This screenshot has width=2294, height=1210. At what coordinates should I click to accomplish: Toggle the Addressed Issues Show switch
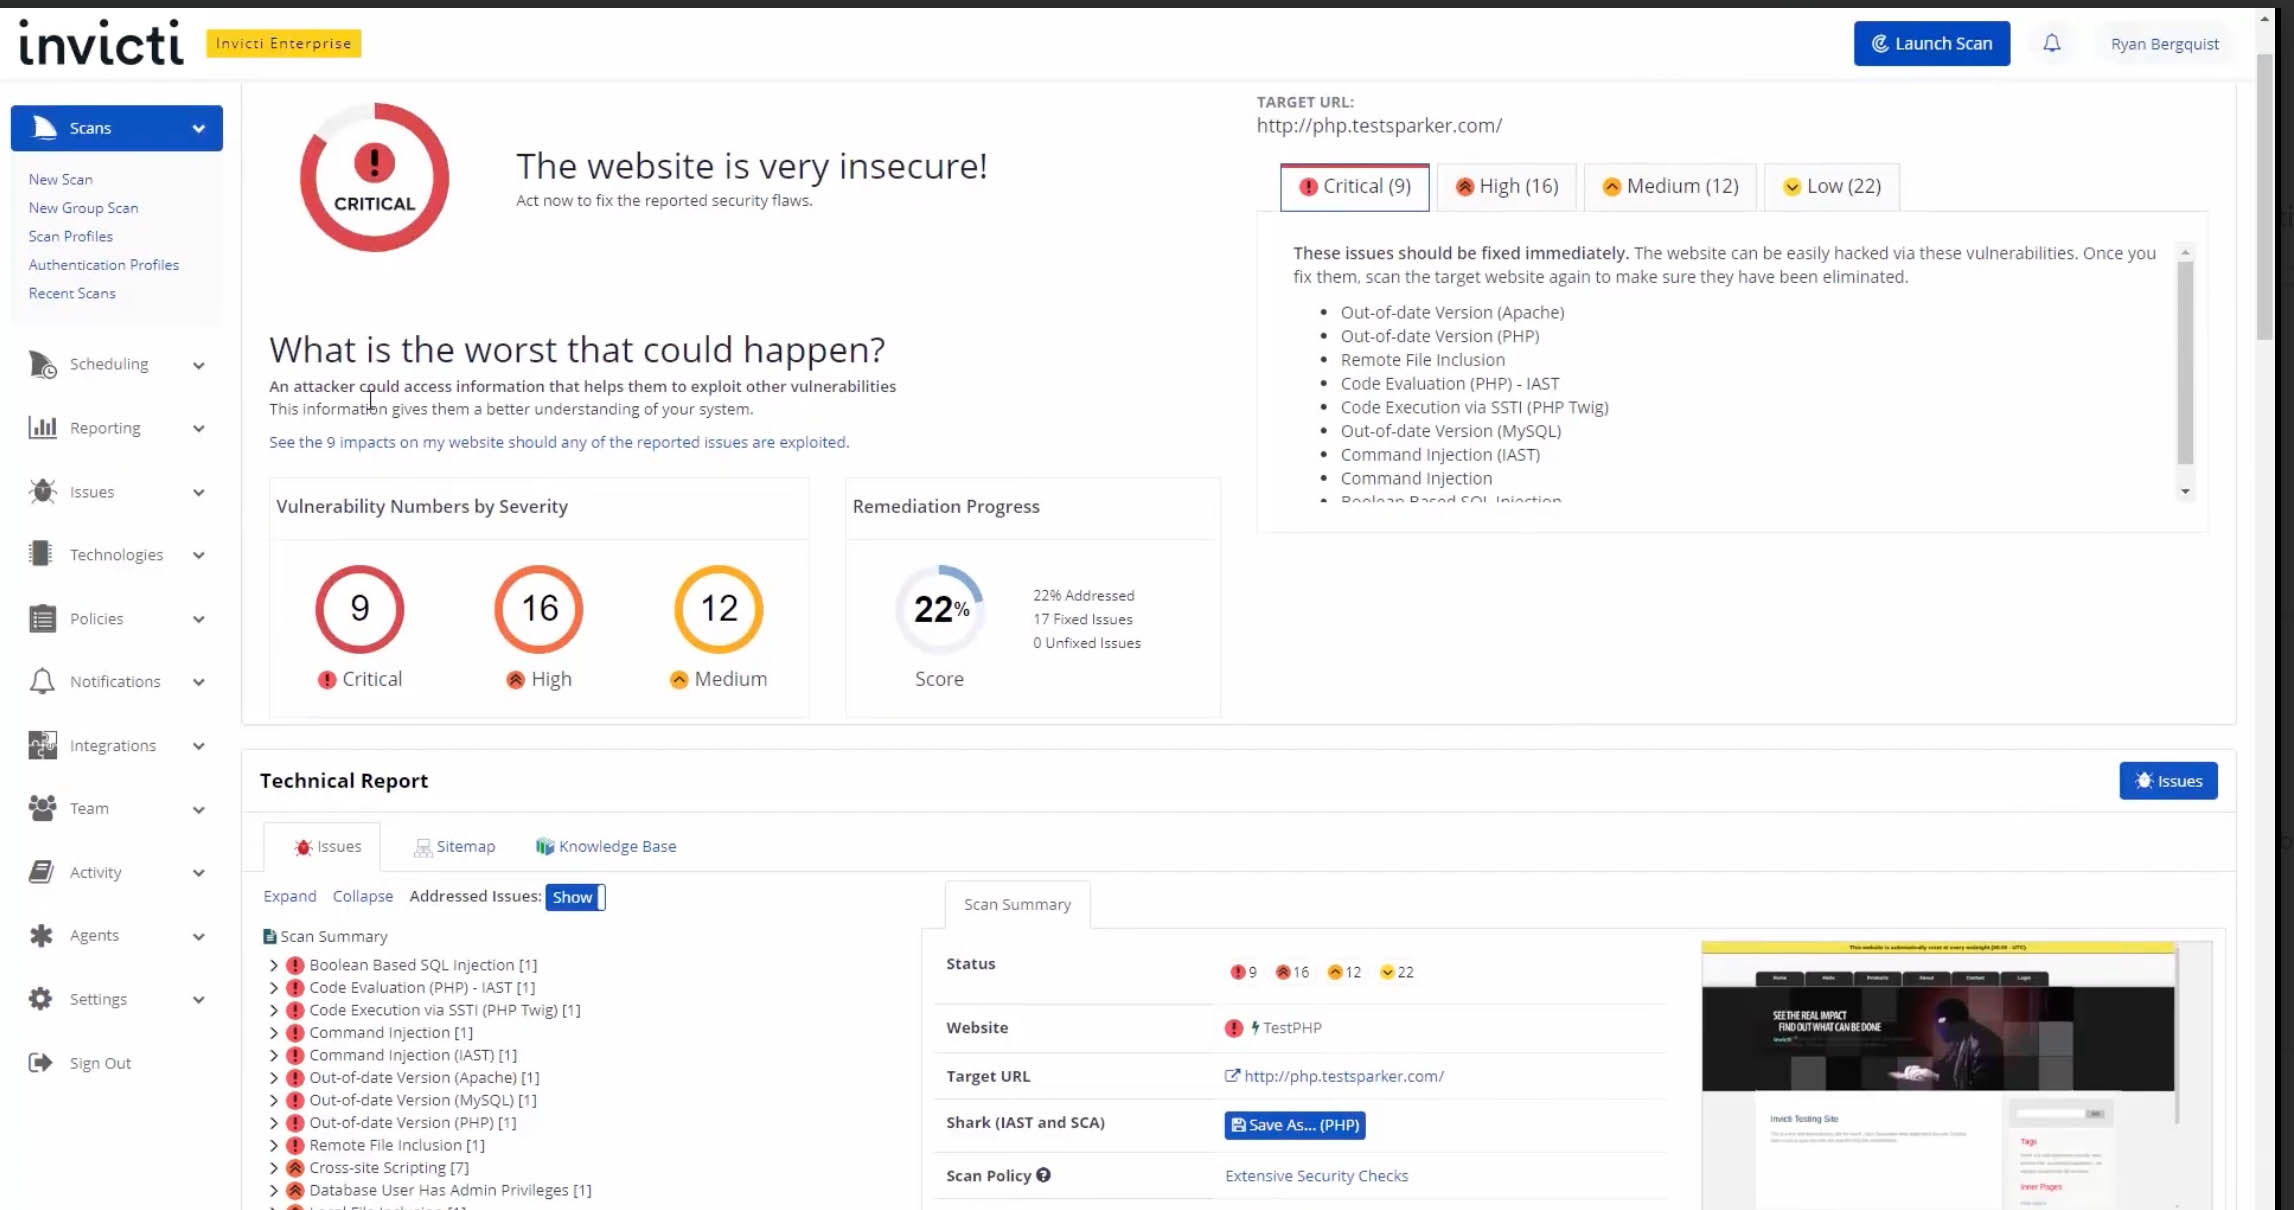click(575, 897)
